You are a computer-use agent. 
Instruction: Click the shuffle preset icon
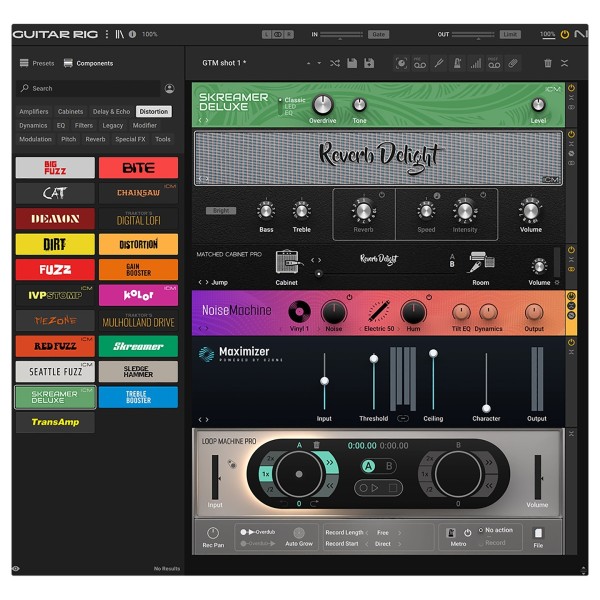coord(335,63)
